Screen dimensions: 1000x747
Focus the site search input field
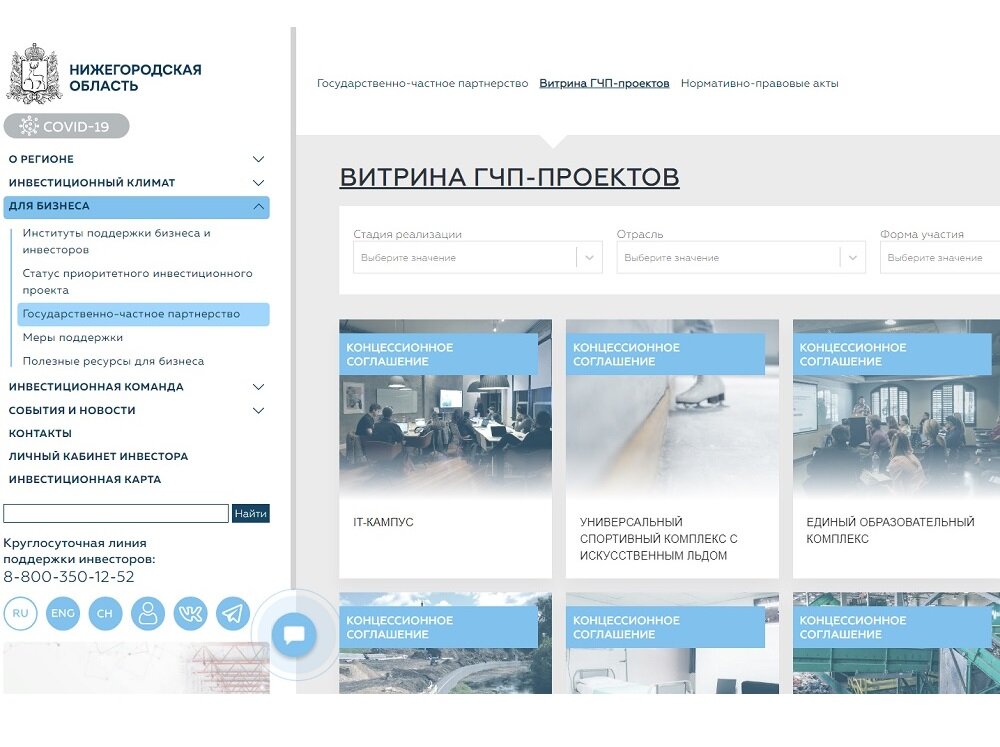click(116, 514)
